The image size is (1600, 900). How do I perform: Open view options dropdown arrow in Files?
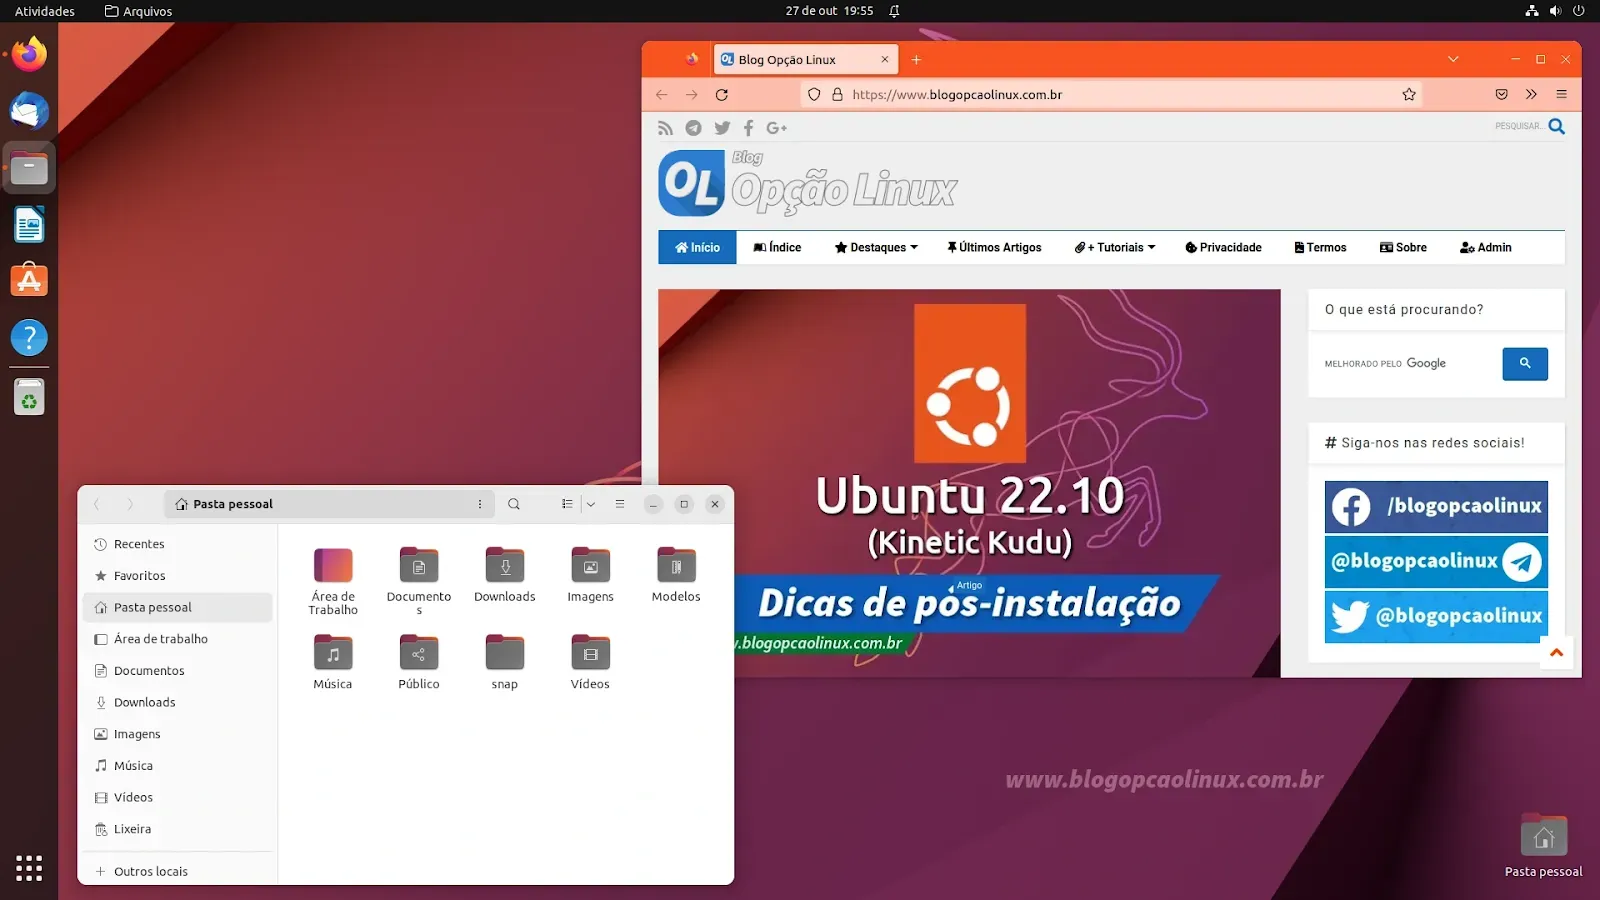click(591, 504)
